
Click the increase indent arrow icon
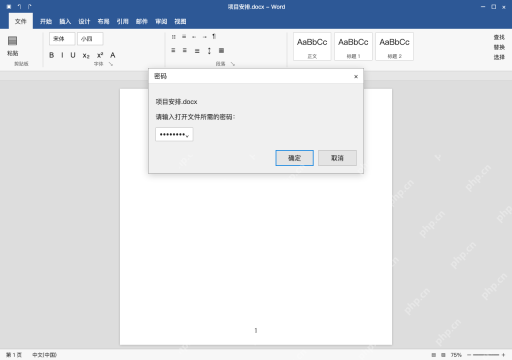click(x=204, y=37)
